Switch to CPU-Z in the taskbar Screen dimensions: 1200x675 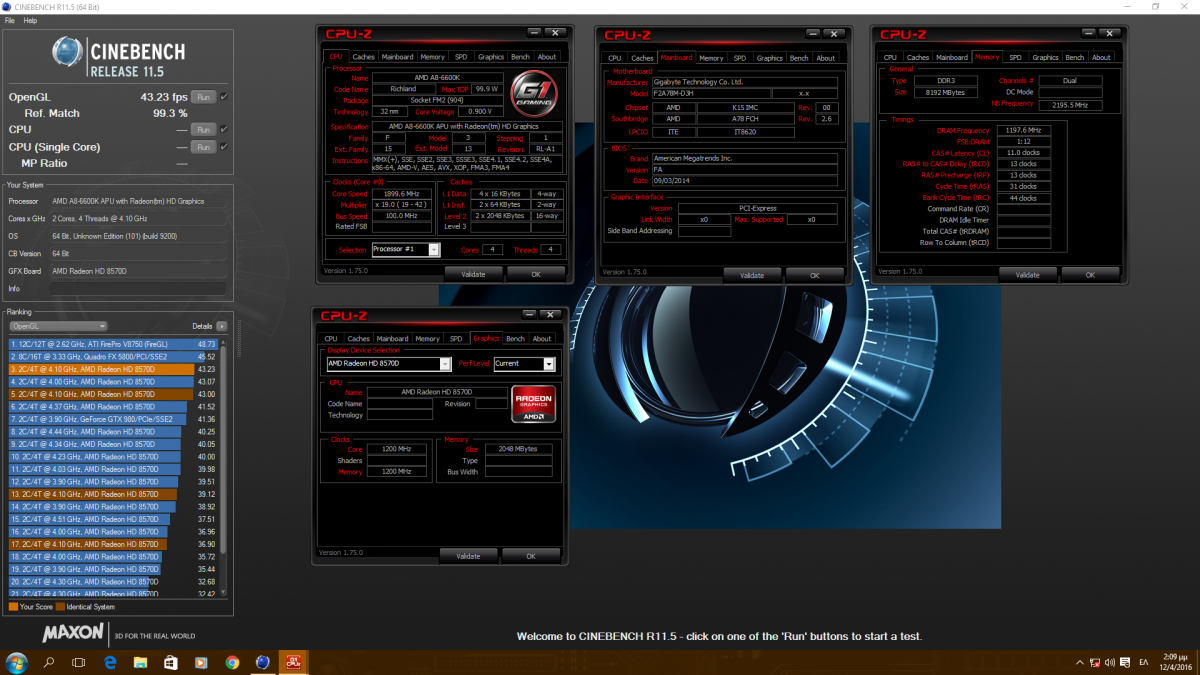[294, 662]
